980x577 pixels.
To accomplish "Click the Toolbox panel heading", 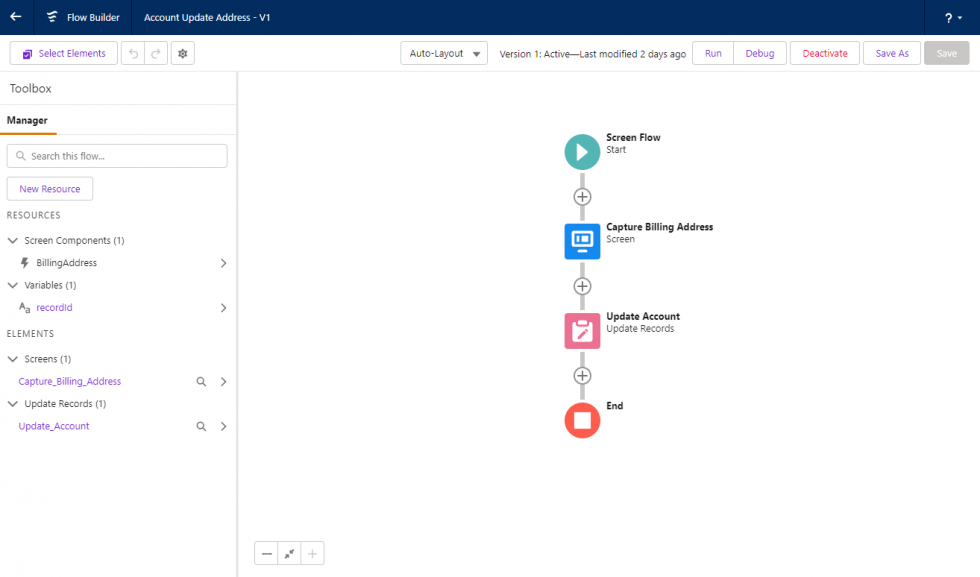I will pyautogui.click(x=31, y=88).
